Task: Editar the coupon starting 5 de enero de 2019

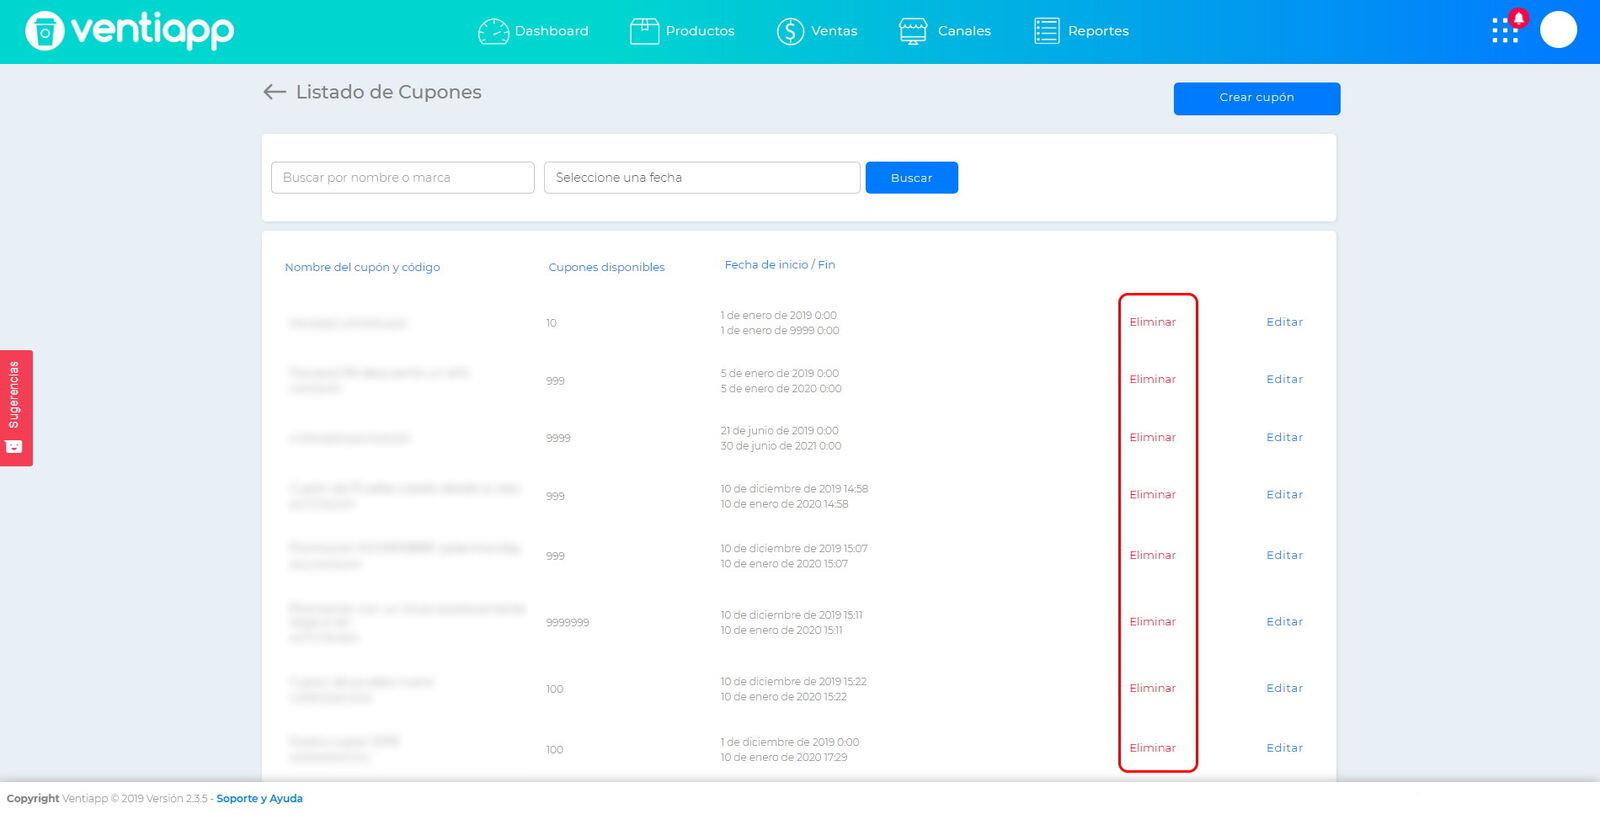Action: point(1285,379)
